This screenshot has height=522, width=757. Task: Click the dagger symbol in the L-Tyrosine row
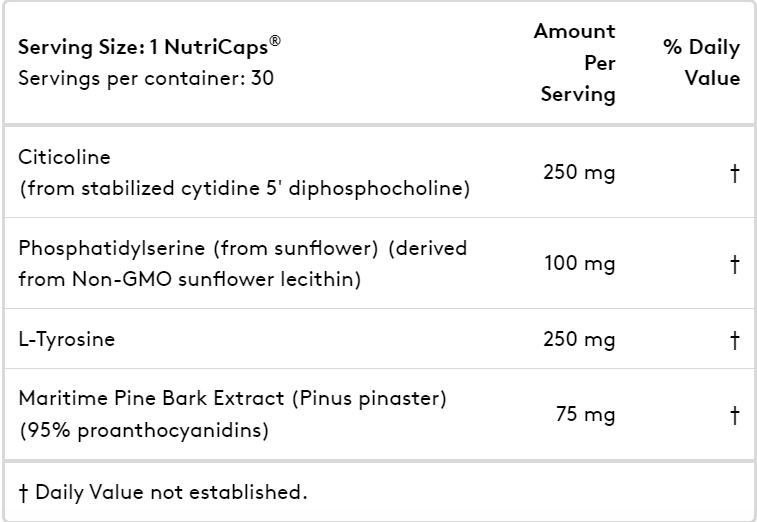tap(734, 339)
